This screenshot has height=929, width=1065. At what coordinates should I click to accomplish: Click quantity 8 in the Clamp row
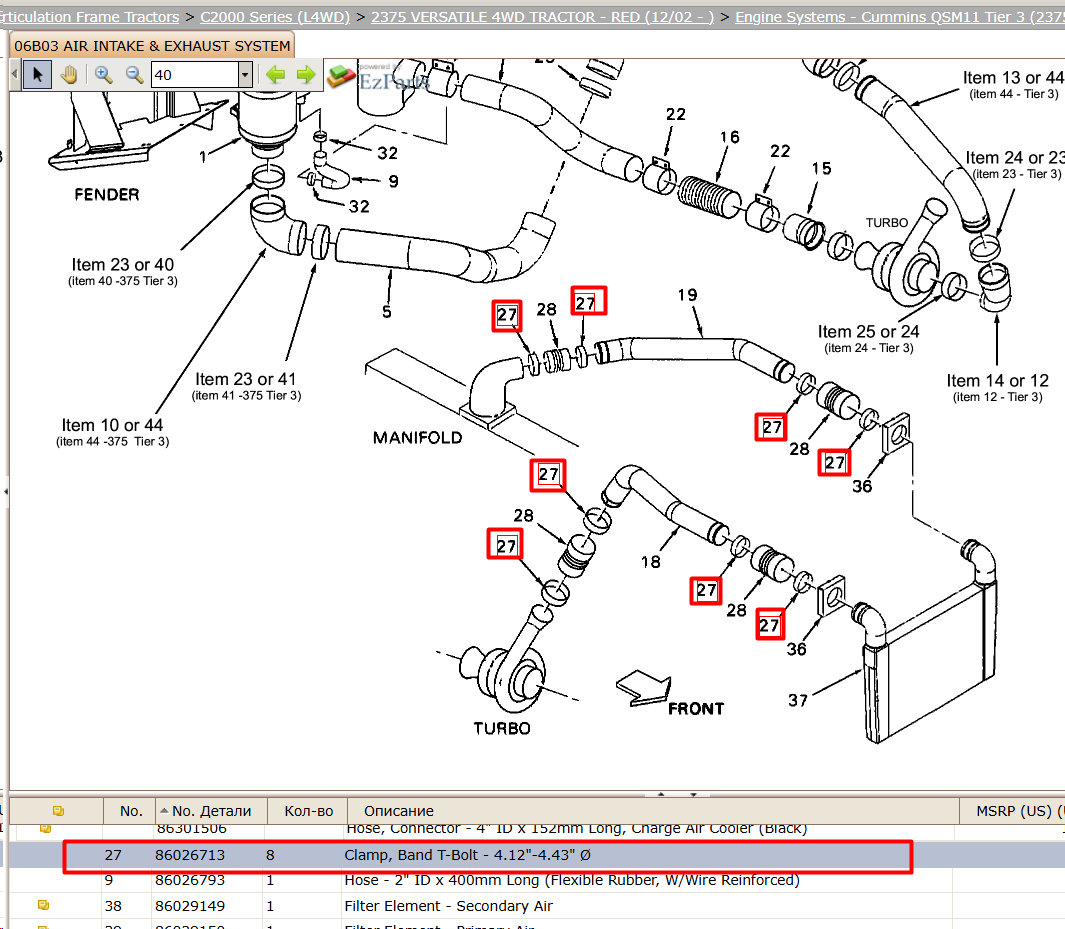[x=270, y=855]
